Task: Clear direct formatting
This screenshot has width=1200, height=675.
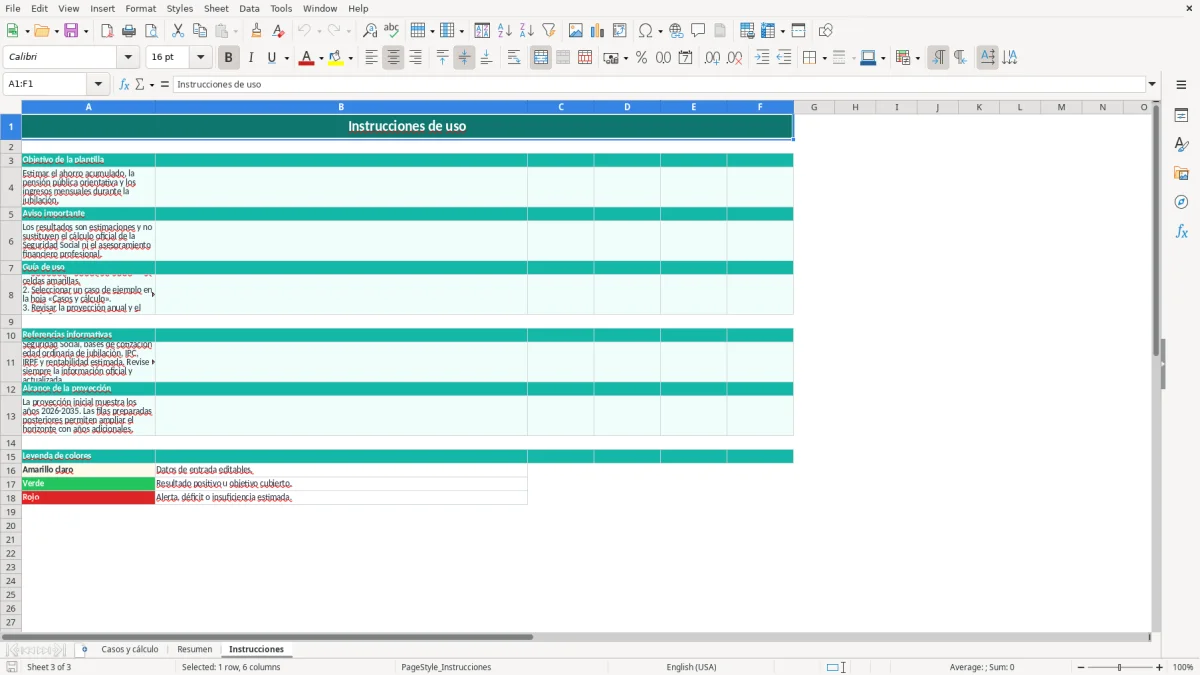Action: pos(279,31)
